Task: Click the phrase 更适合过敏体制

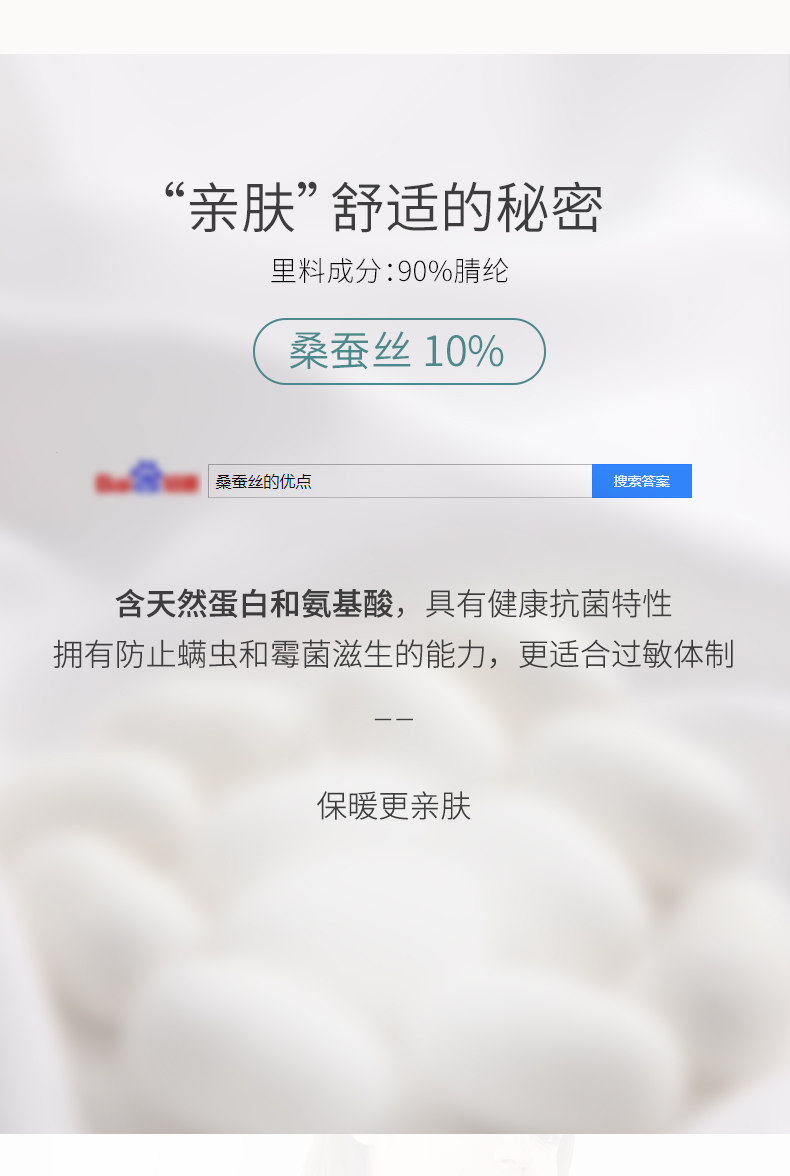Action: pyautogui.click(x=626, y=654)
